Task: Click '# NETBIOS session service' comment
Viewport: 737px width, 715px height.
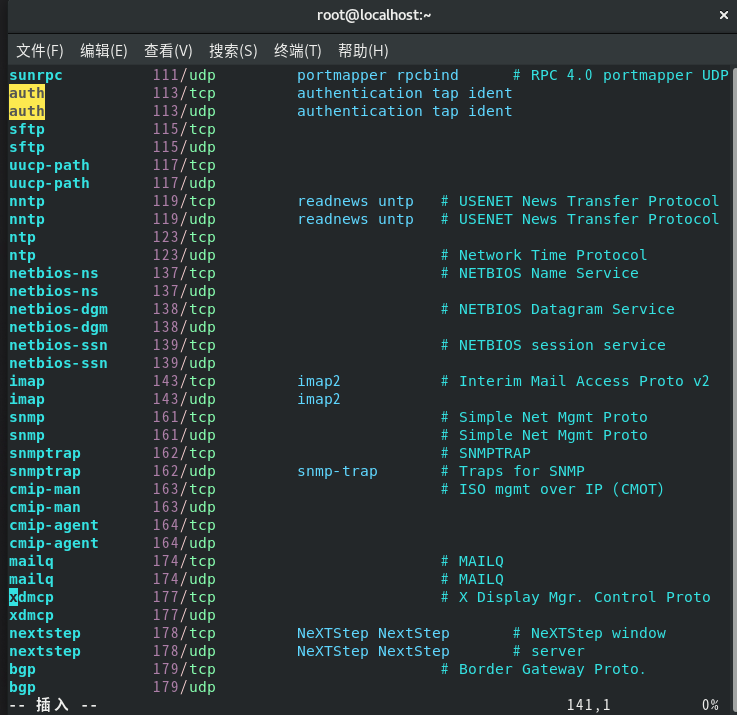Action: [x=553, y=346]
